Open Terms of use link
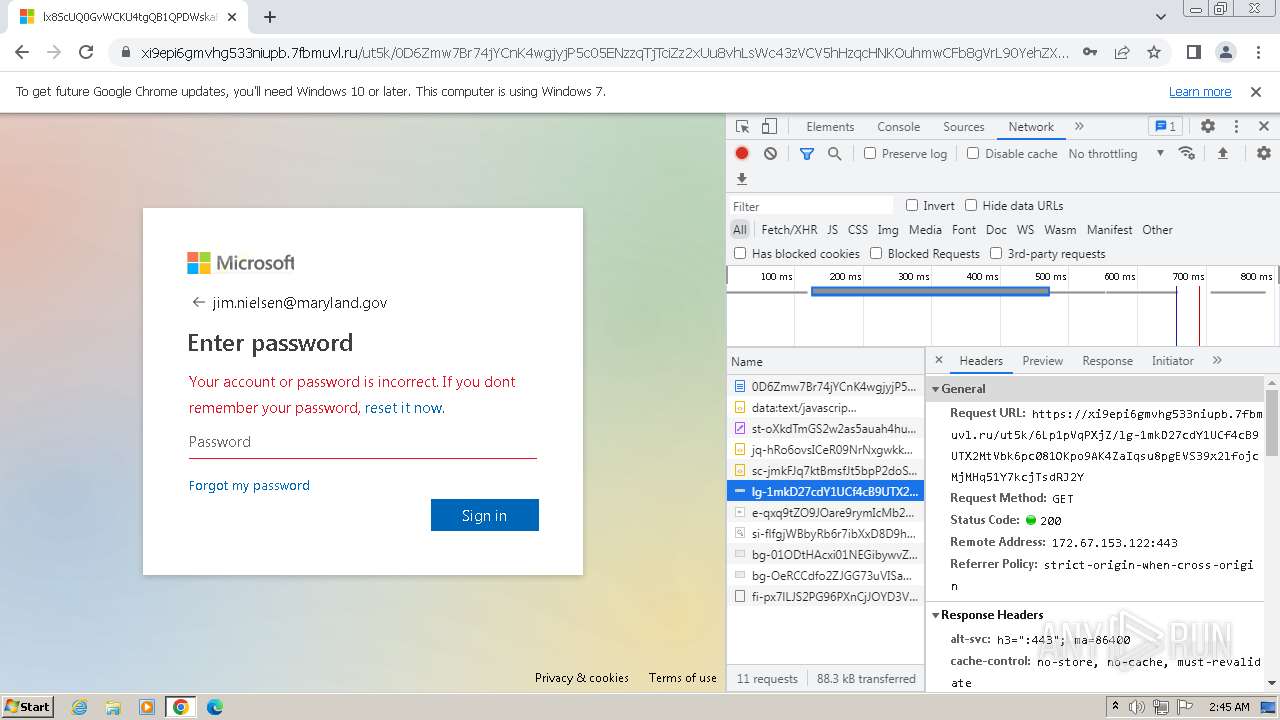 click(683, 677)
